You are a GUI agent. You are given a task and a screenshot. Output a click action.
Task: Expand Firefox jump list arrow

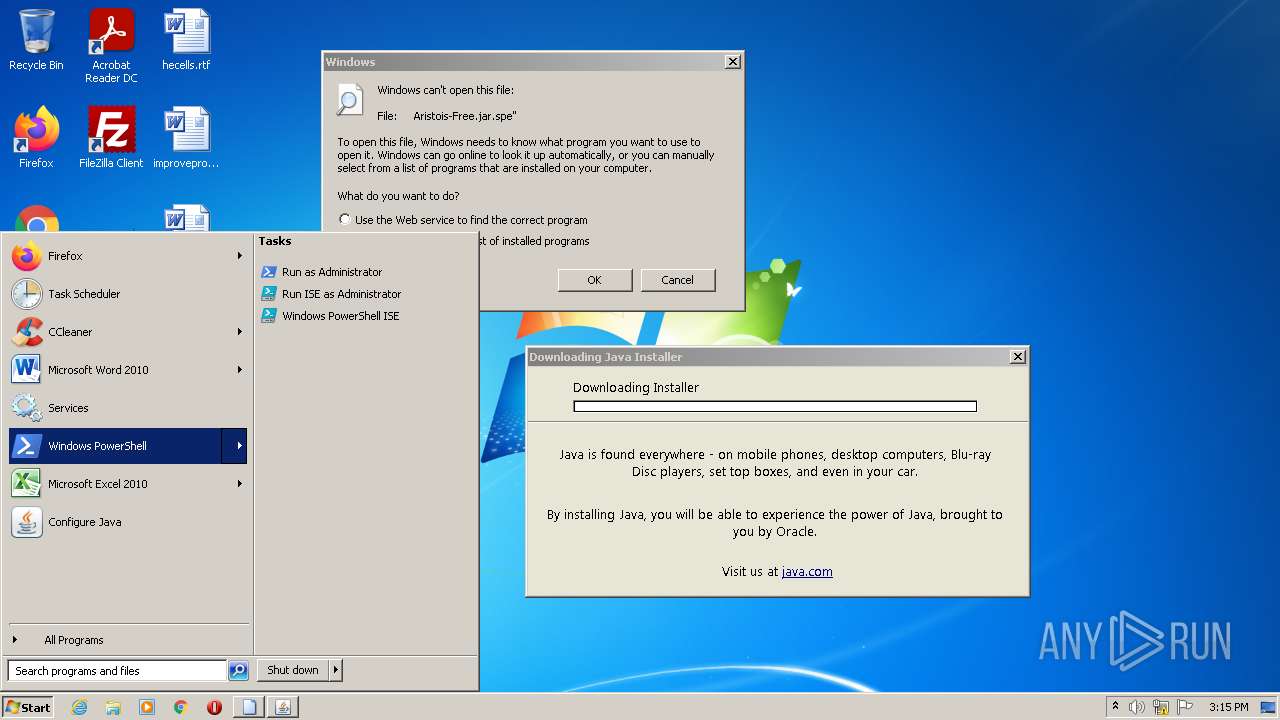pyautogui.click(x=240, y=256)
